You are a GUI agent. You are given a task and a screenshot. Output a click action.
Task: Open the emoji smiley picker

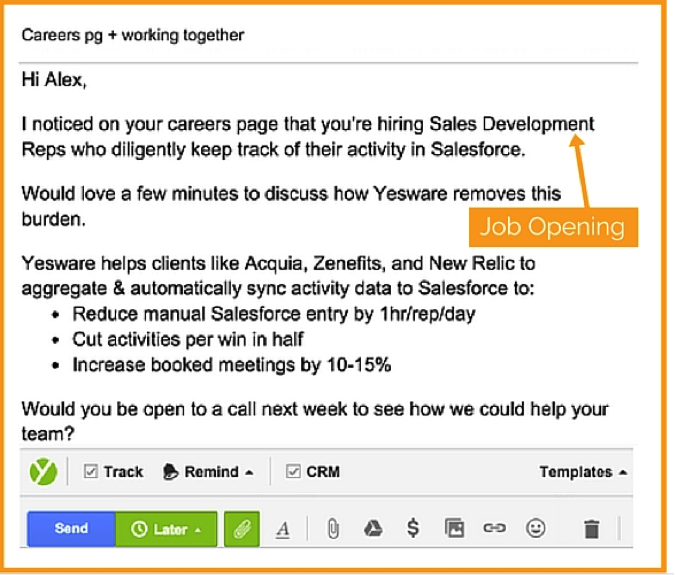[536, 528]
